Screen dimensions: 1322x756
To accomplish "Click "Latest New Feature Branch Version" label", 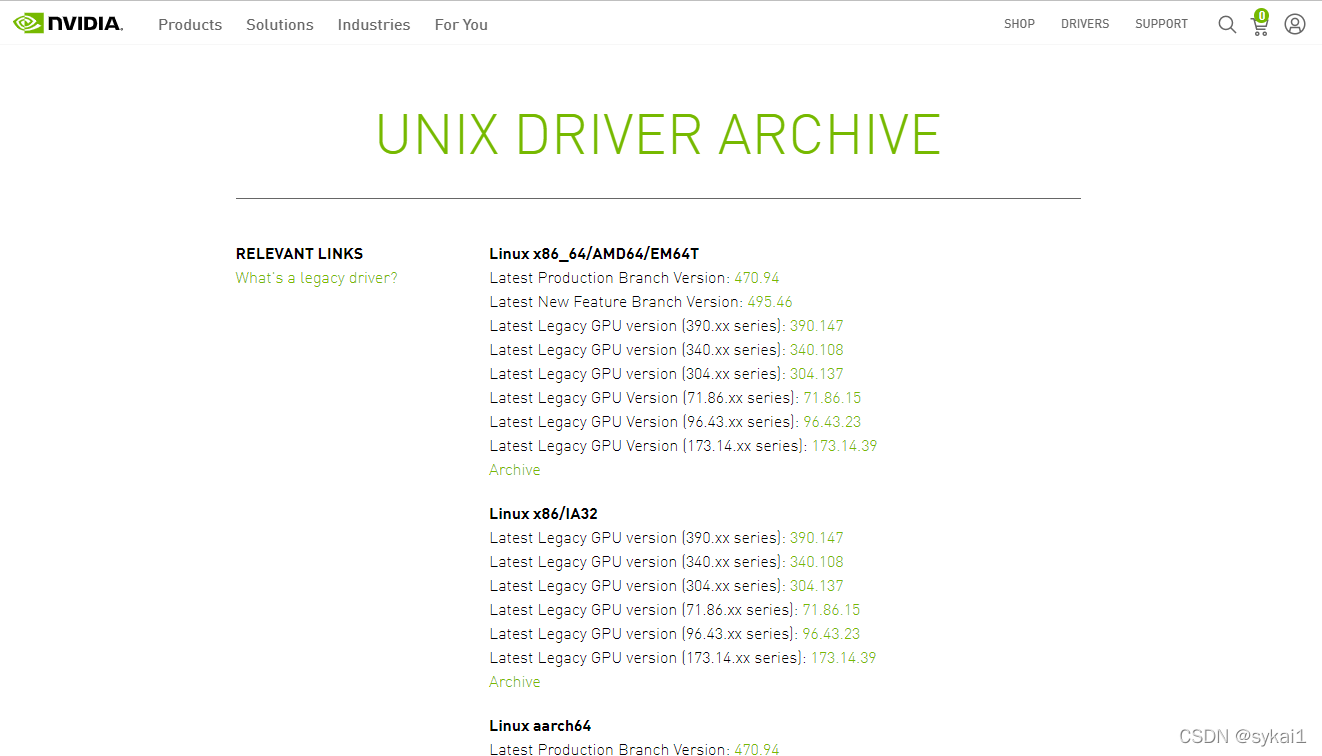I will (x=614, y=302).
